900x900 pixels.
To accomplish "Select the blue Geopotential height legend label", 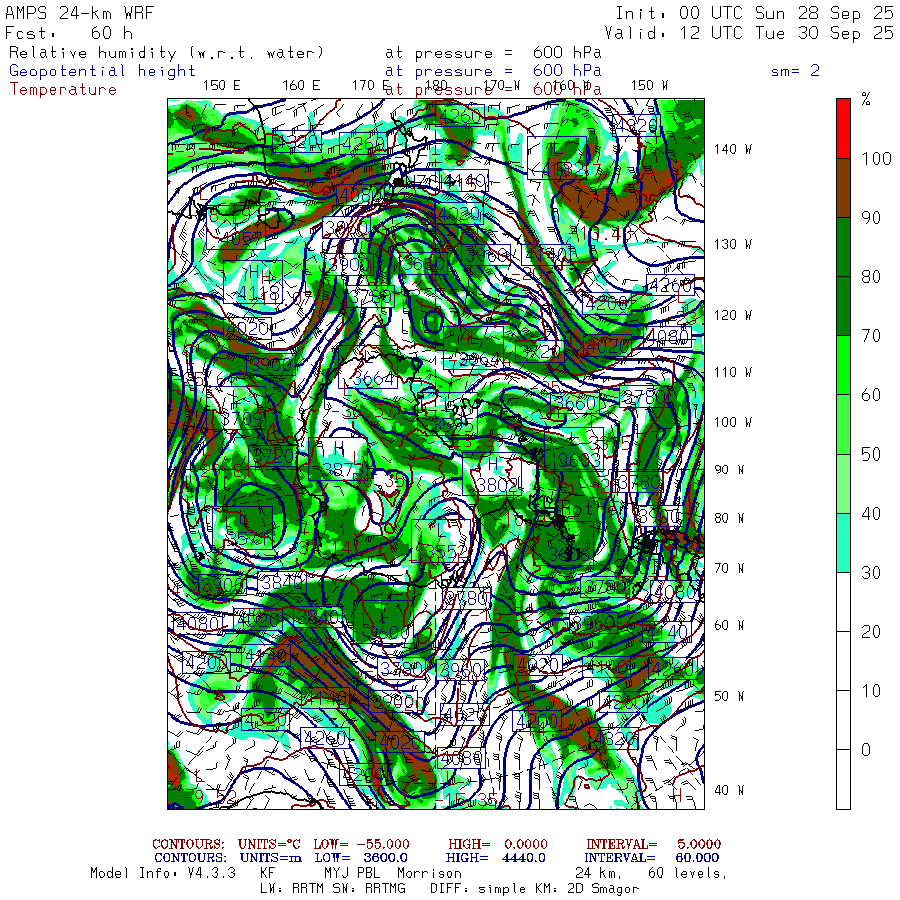I will 103,71.
